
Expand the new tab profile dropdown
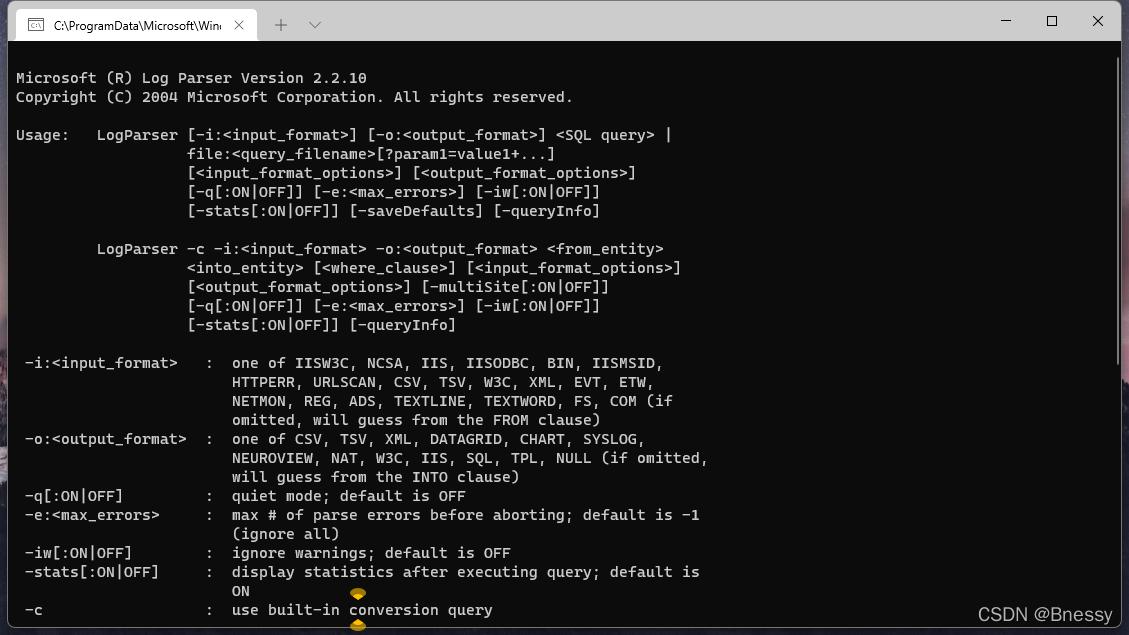315,25
